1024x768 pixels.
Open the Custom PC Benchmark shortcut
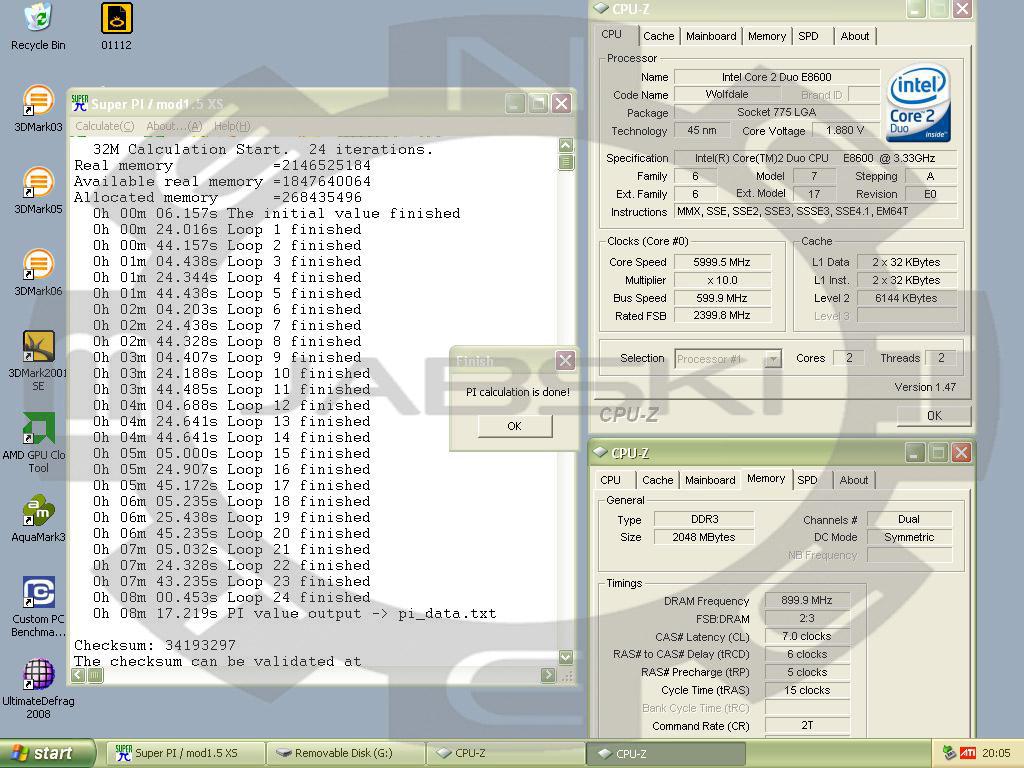pos(38,607)
